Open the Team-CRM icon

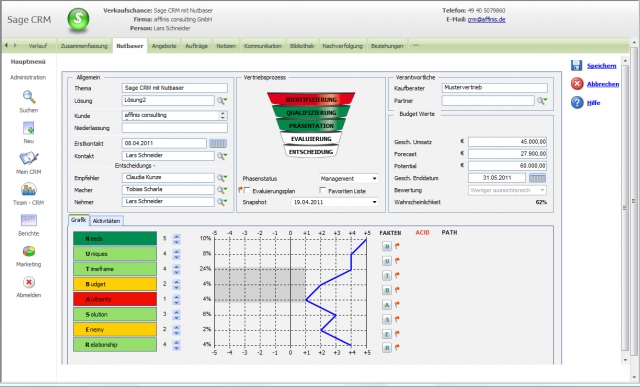click(x=29, y=189)
